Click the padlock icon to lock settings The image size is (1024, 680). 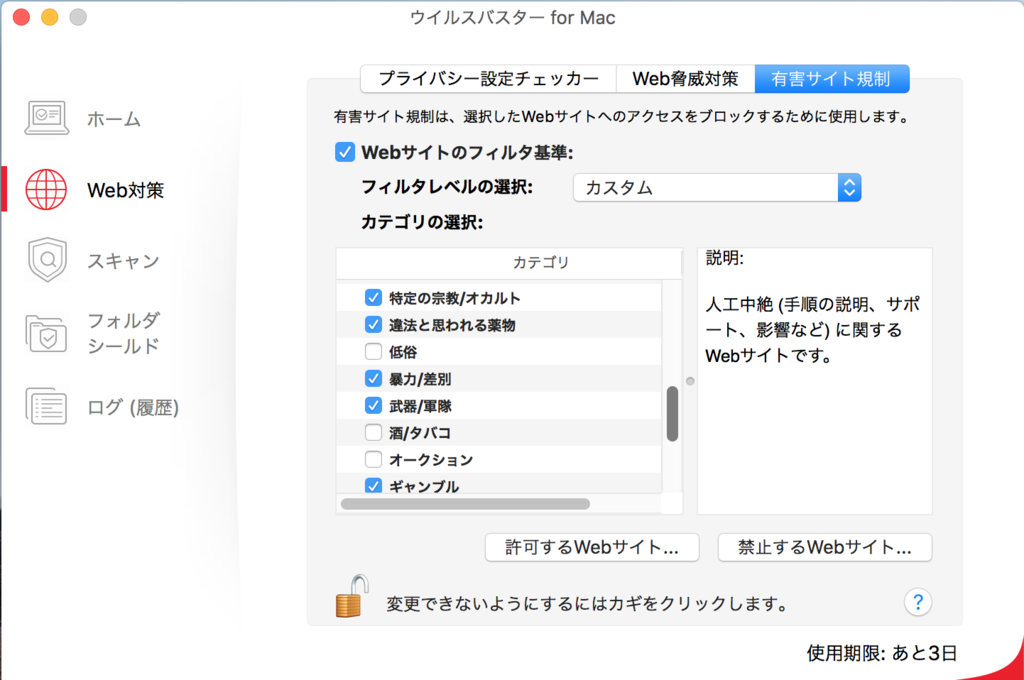pos(352,596)
